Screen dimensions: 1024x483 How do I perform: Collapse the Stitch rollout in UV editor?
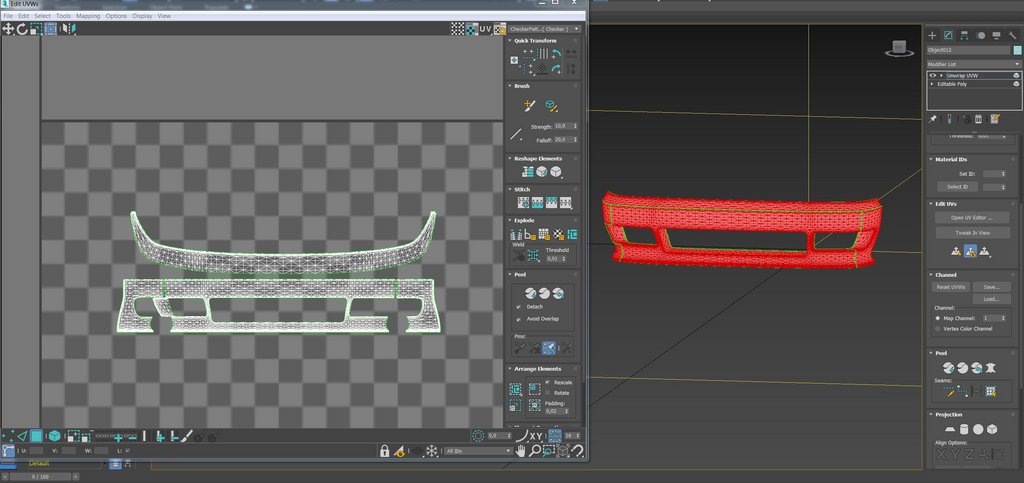click(509, 189)
